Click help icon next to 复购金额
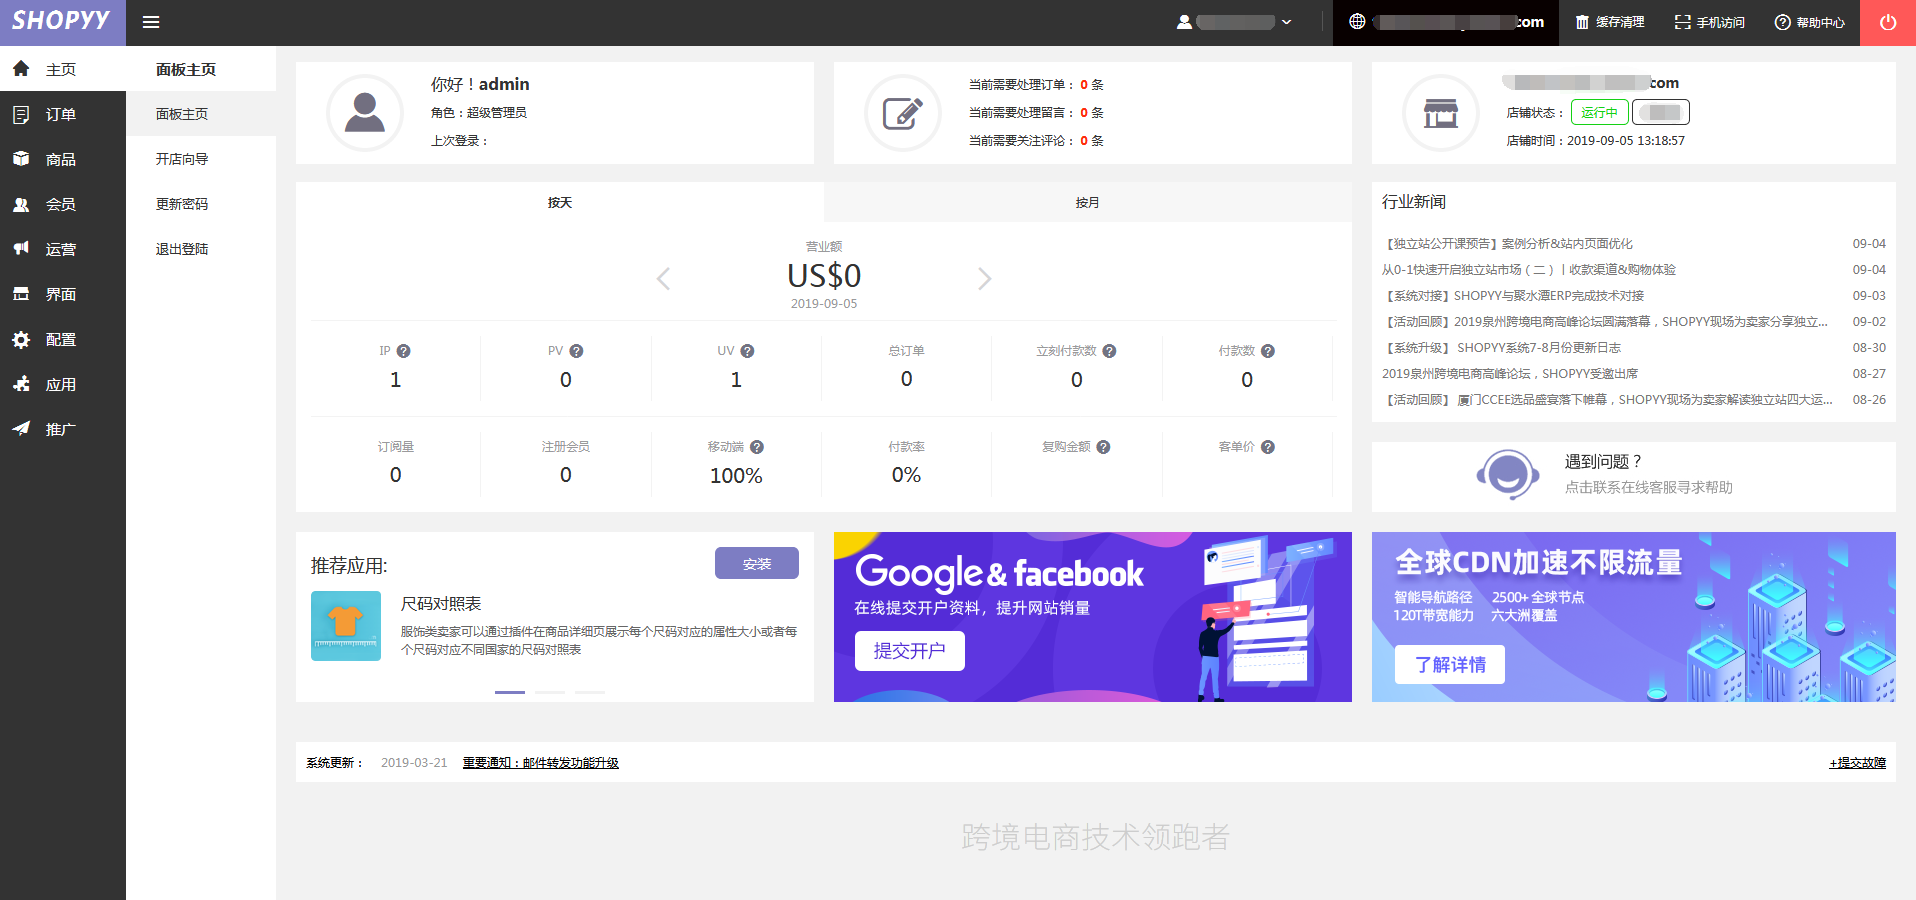 coord(1103,447)
